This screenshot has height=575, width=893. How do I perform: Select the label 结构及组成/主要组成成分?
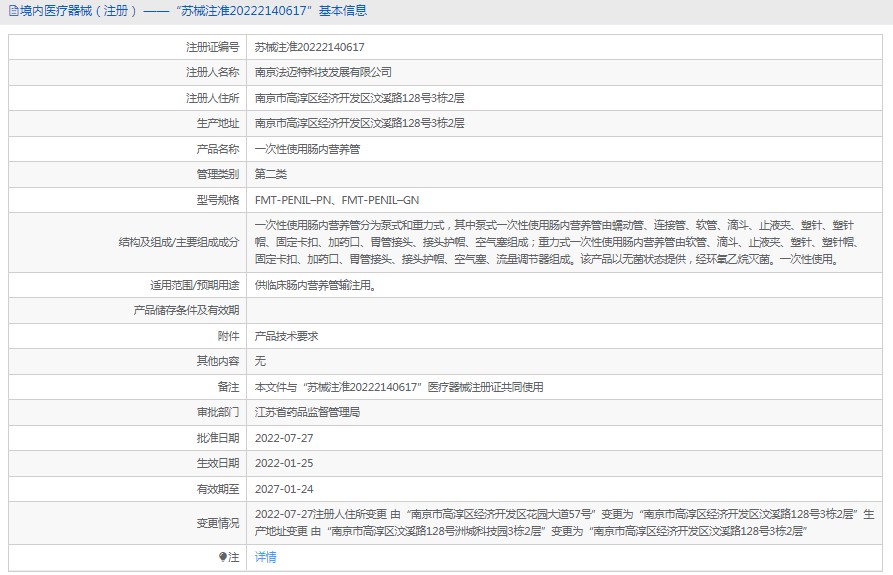coord(179,243)
